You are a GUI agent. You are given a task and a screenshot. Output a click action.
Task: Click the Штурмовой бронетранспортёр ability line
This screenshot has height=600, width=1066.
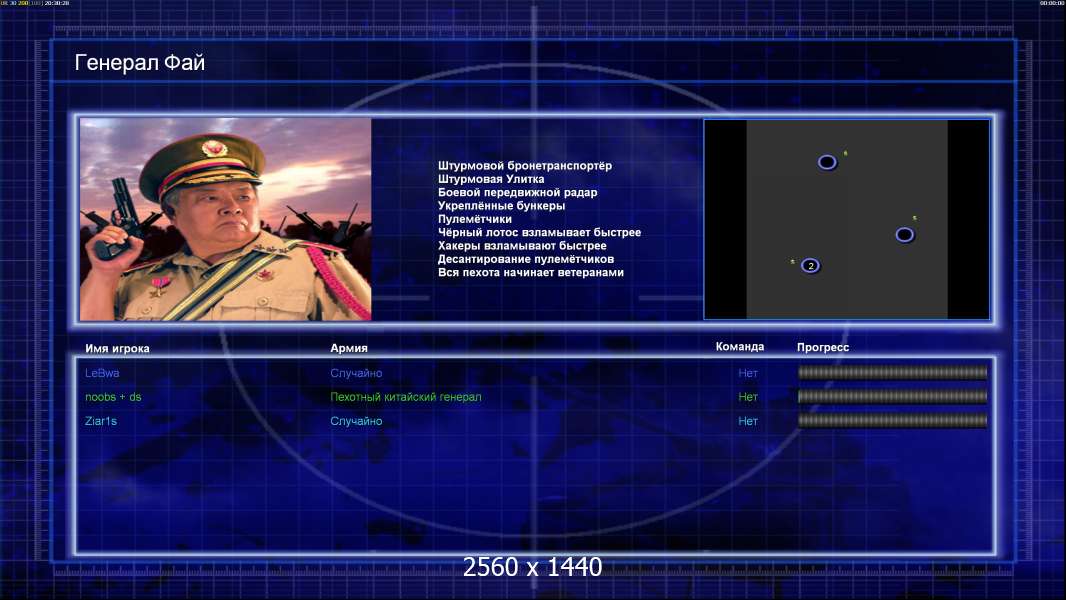click(x=525, y=166)
